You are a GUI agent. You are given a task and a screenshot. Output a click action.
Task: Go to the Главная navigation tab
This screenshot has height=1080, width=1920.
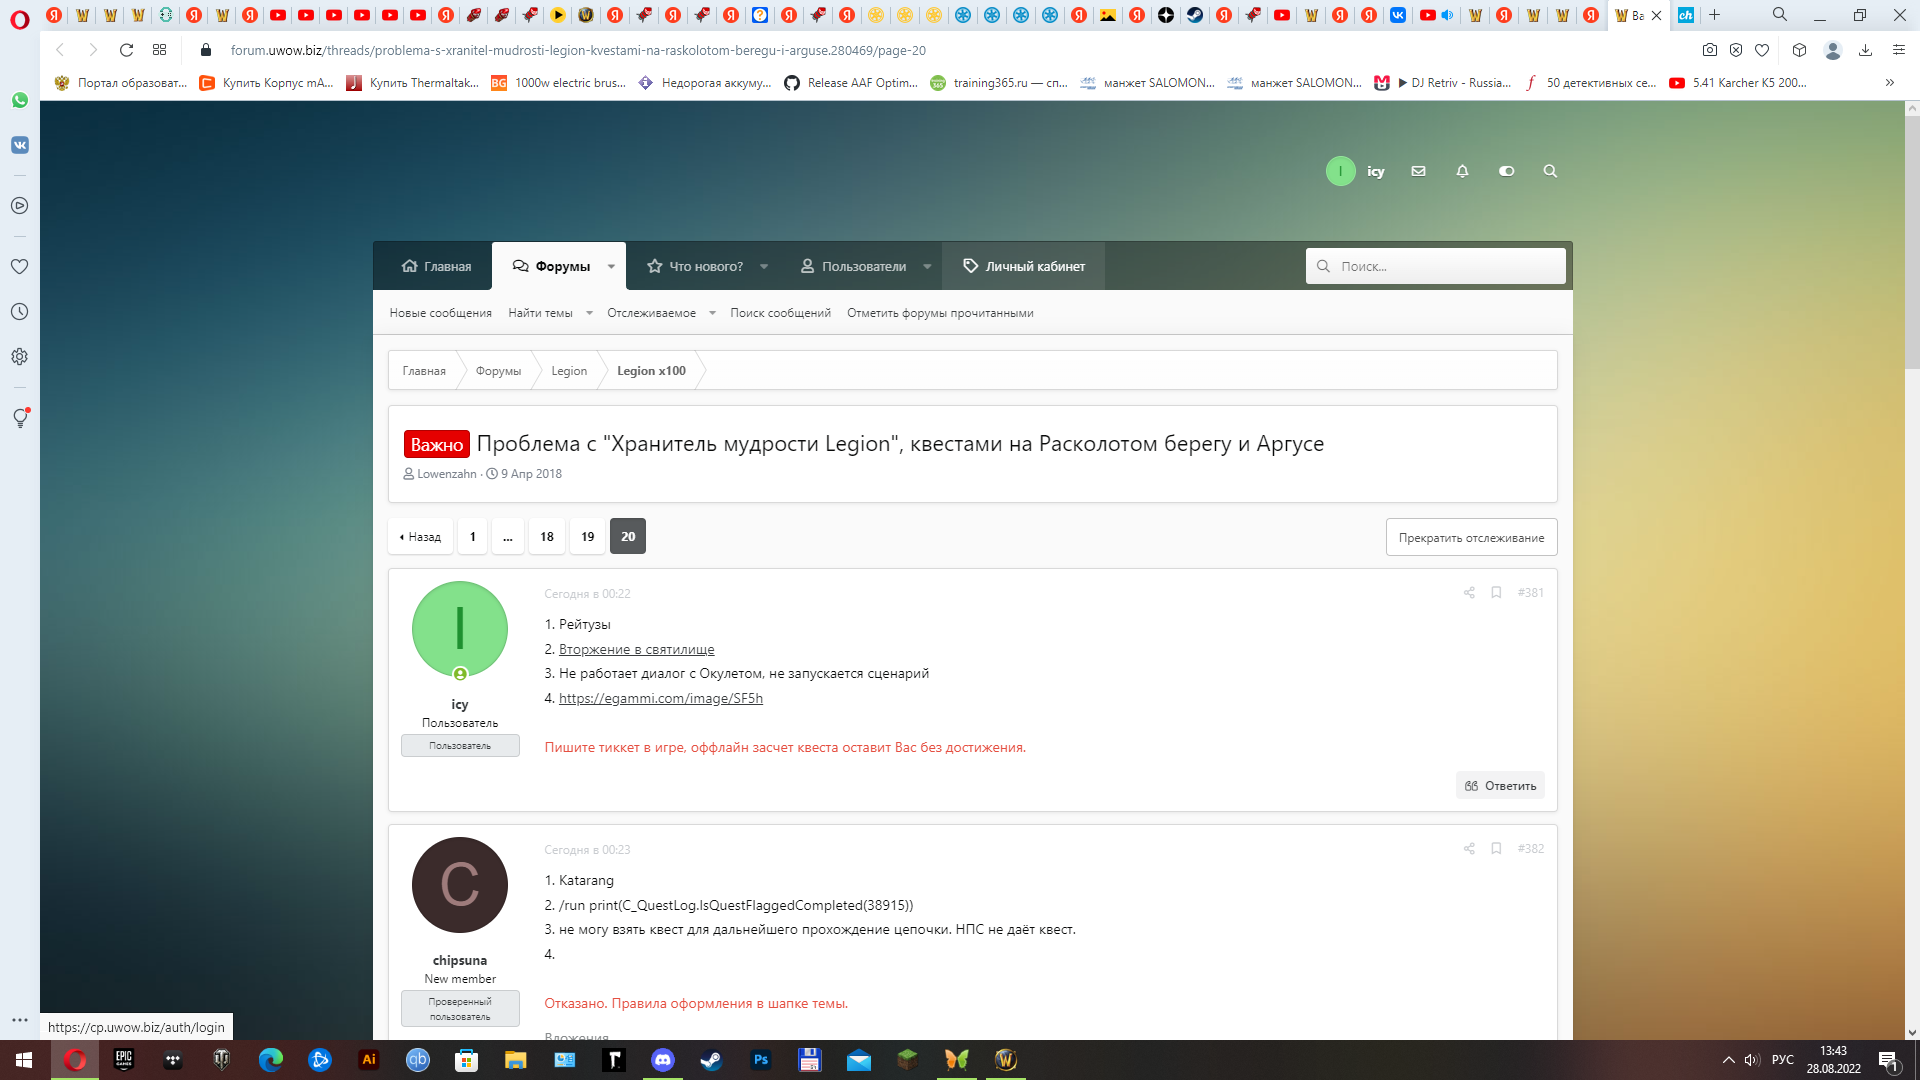tap(436, 267)
